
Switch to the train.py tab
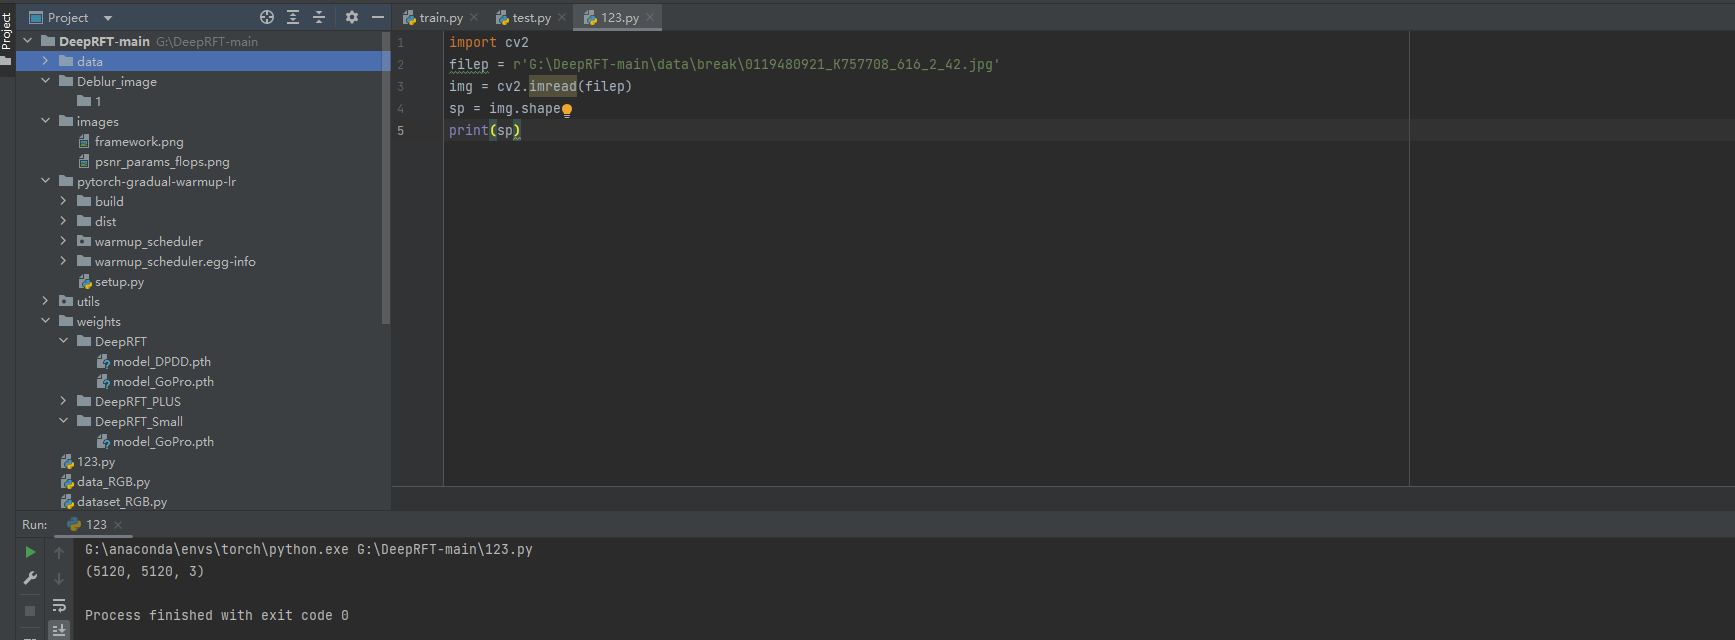(x=441, y=18)
